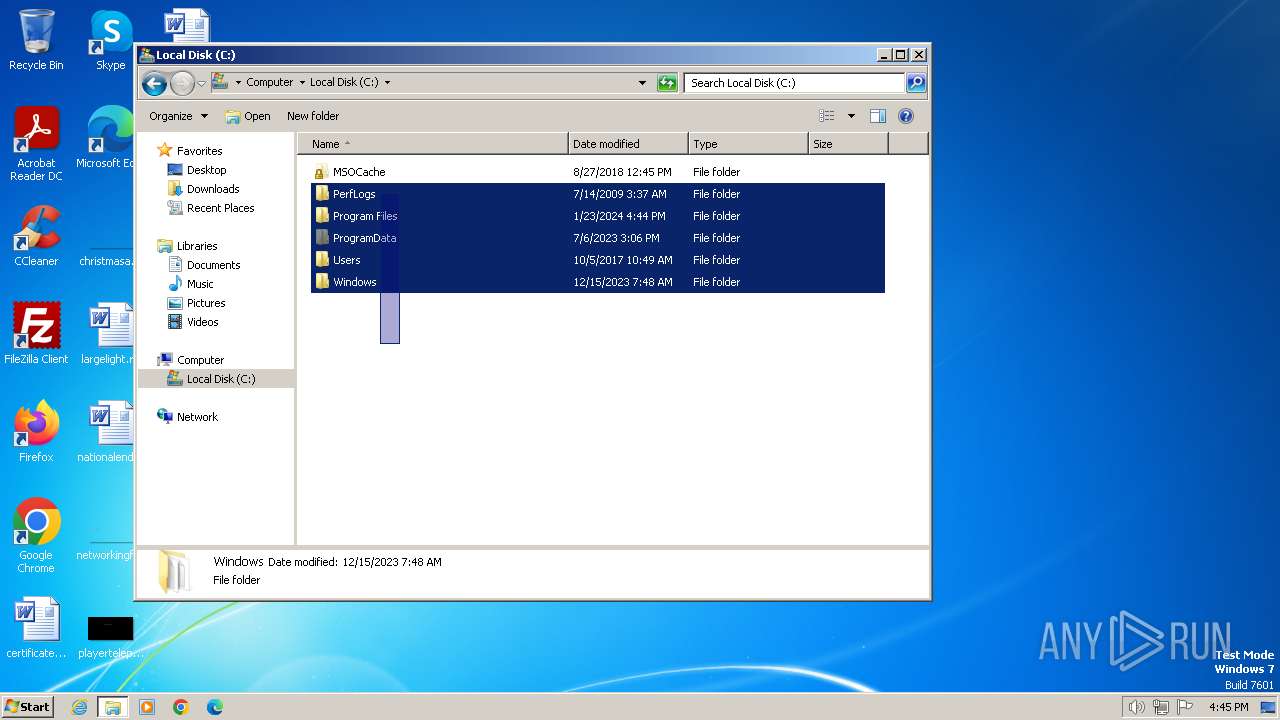Click the Change your view icon
Viewport: 1280px width, 720px height.
tap(826, 116)
